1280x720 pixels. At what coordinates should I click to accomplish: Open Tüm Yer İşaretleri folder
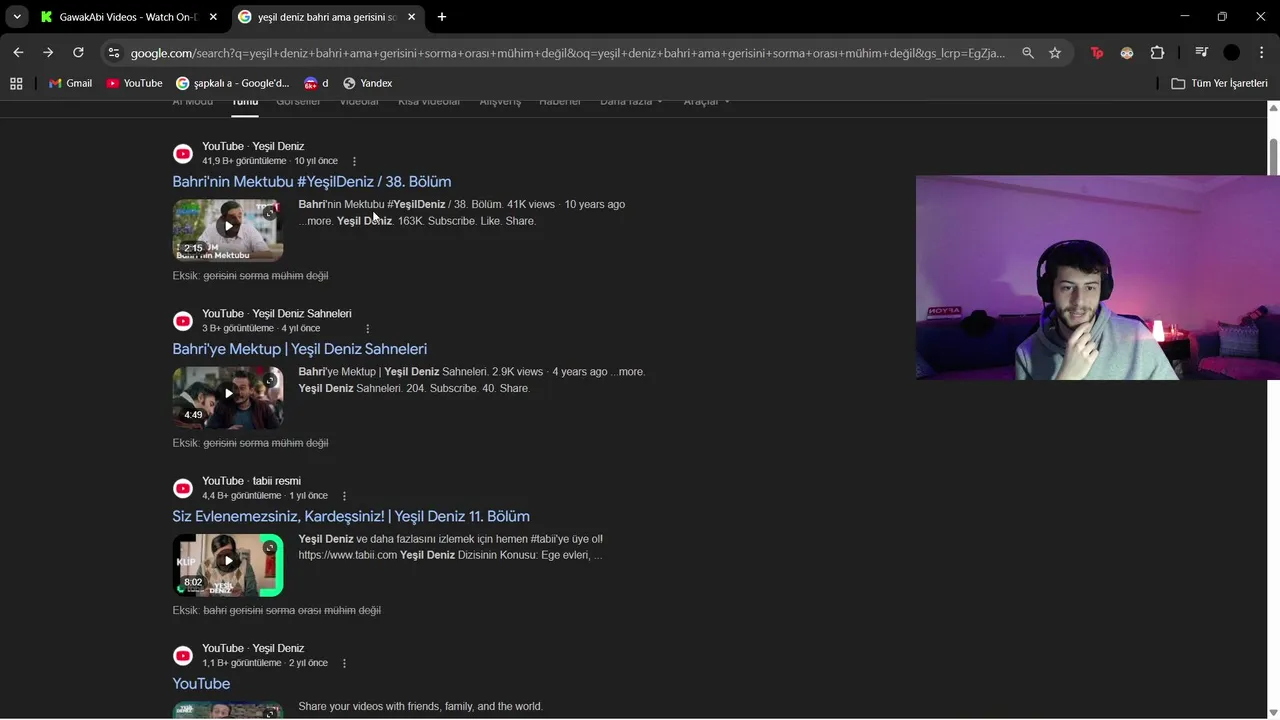(x=1220, y=83)
